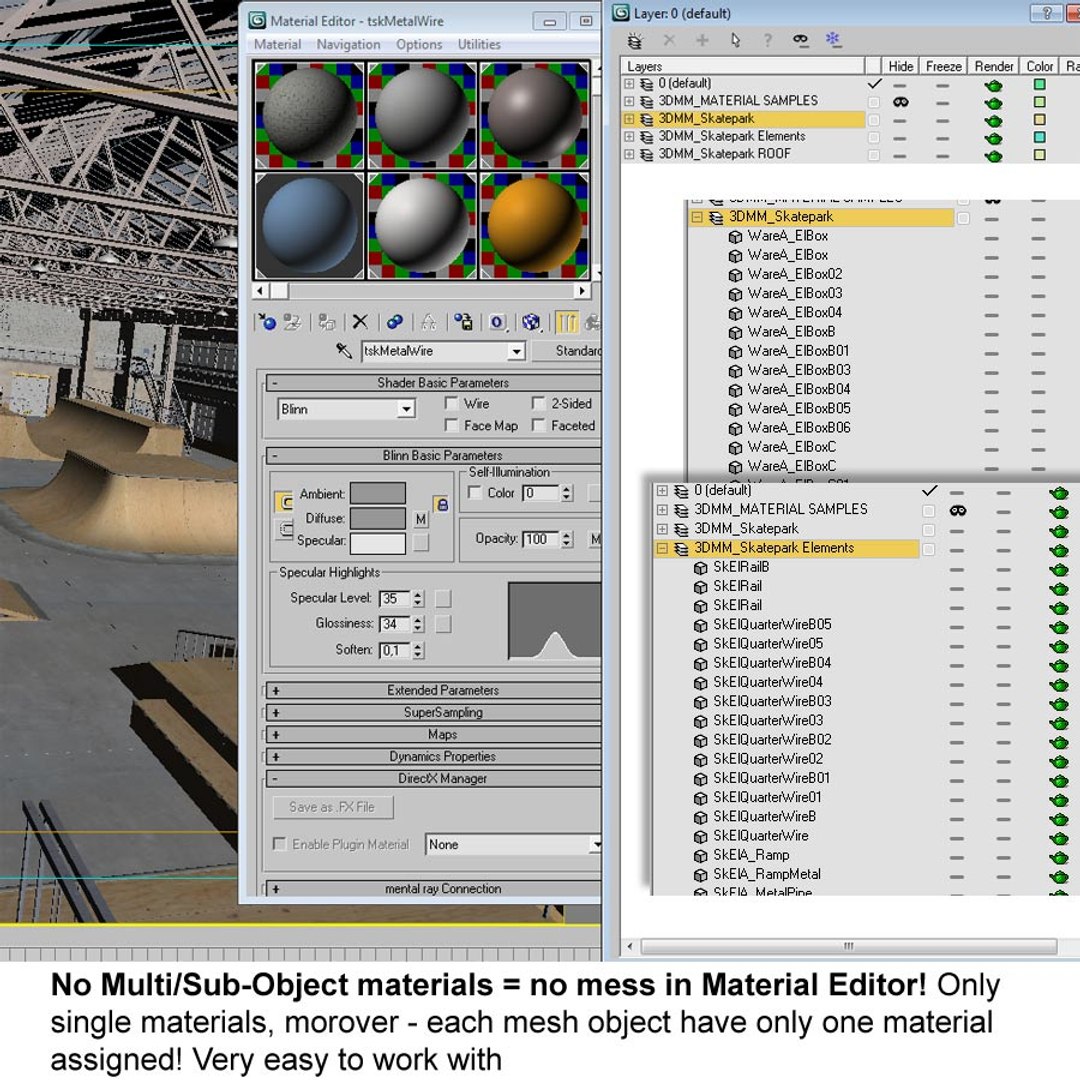Expand 3DMM_Skatepark ROOF layer in top list
Viewport: 1080px width, 1080px height.
(x=629, y=154)
